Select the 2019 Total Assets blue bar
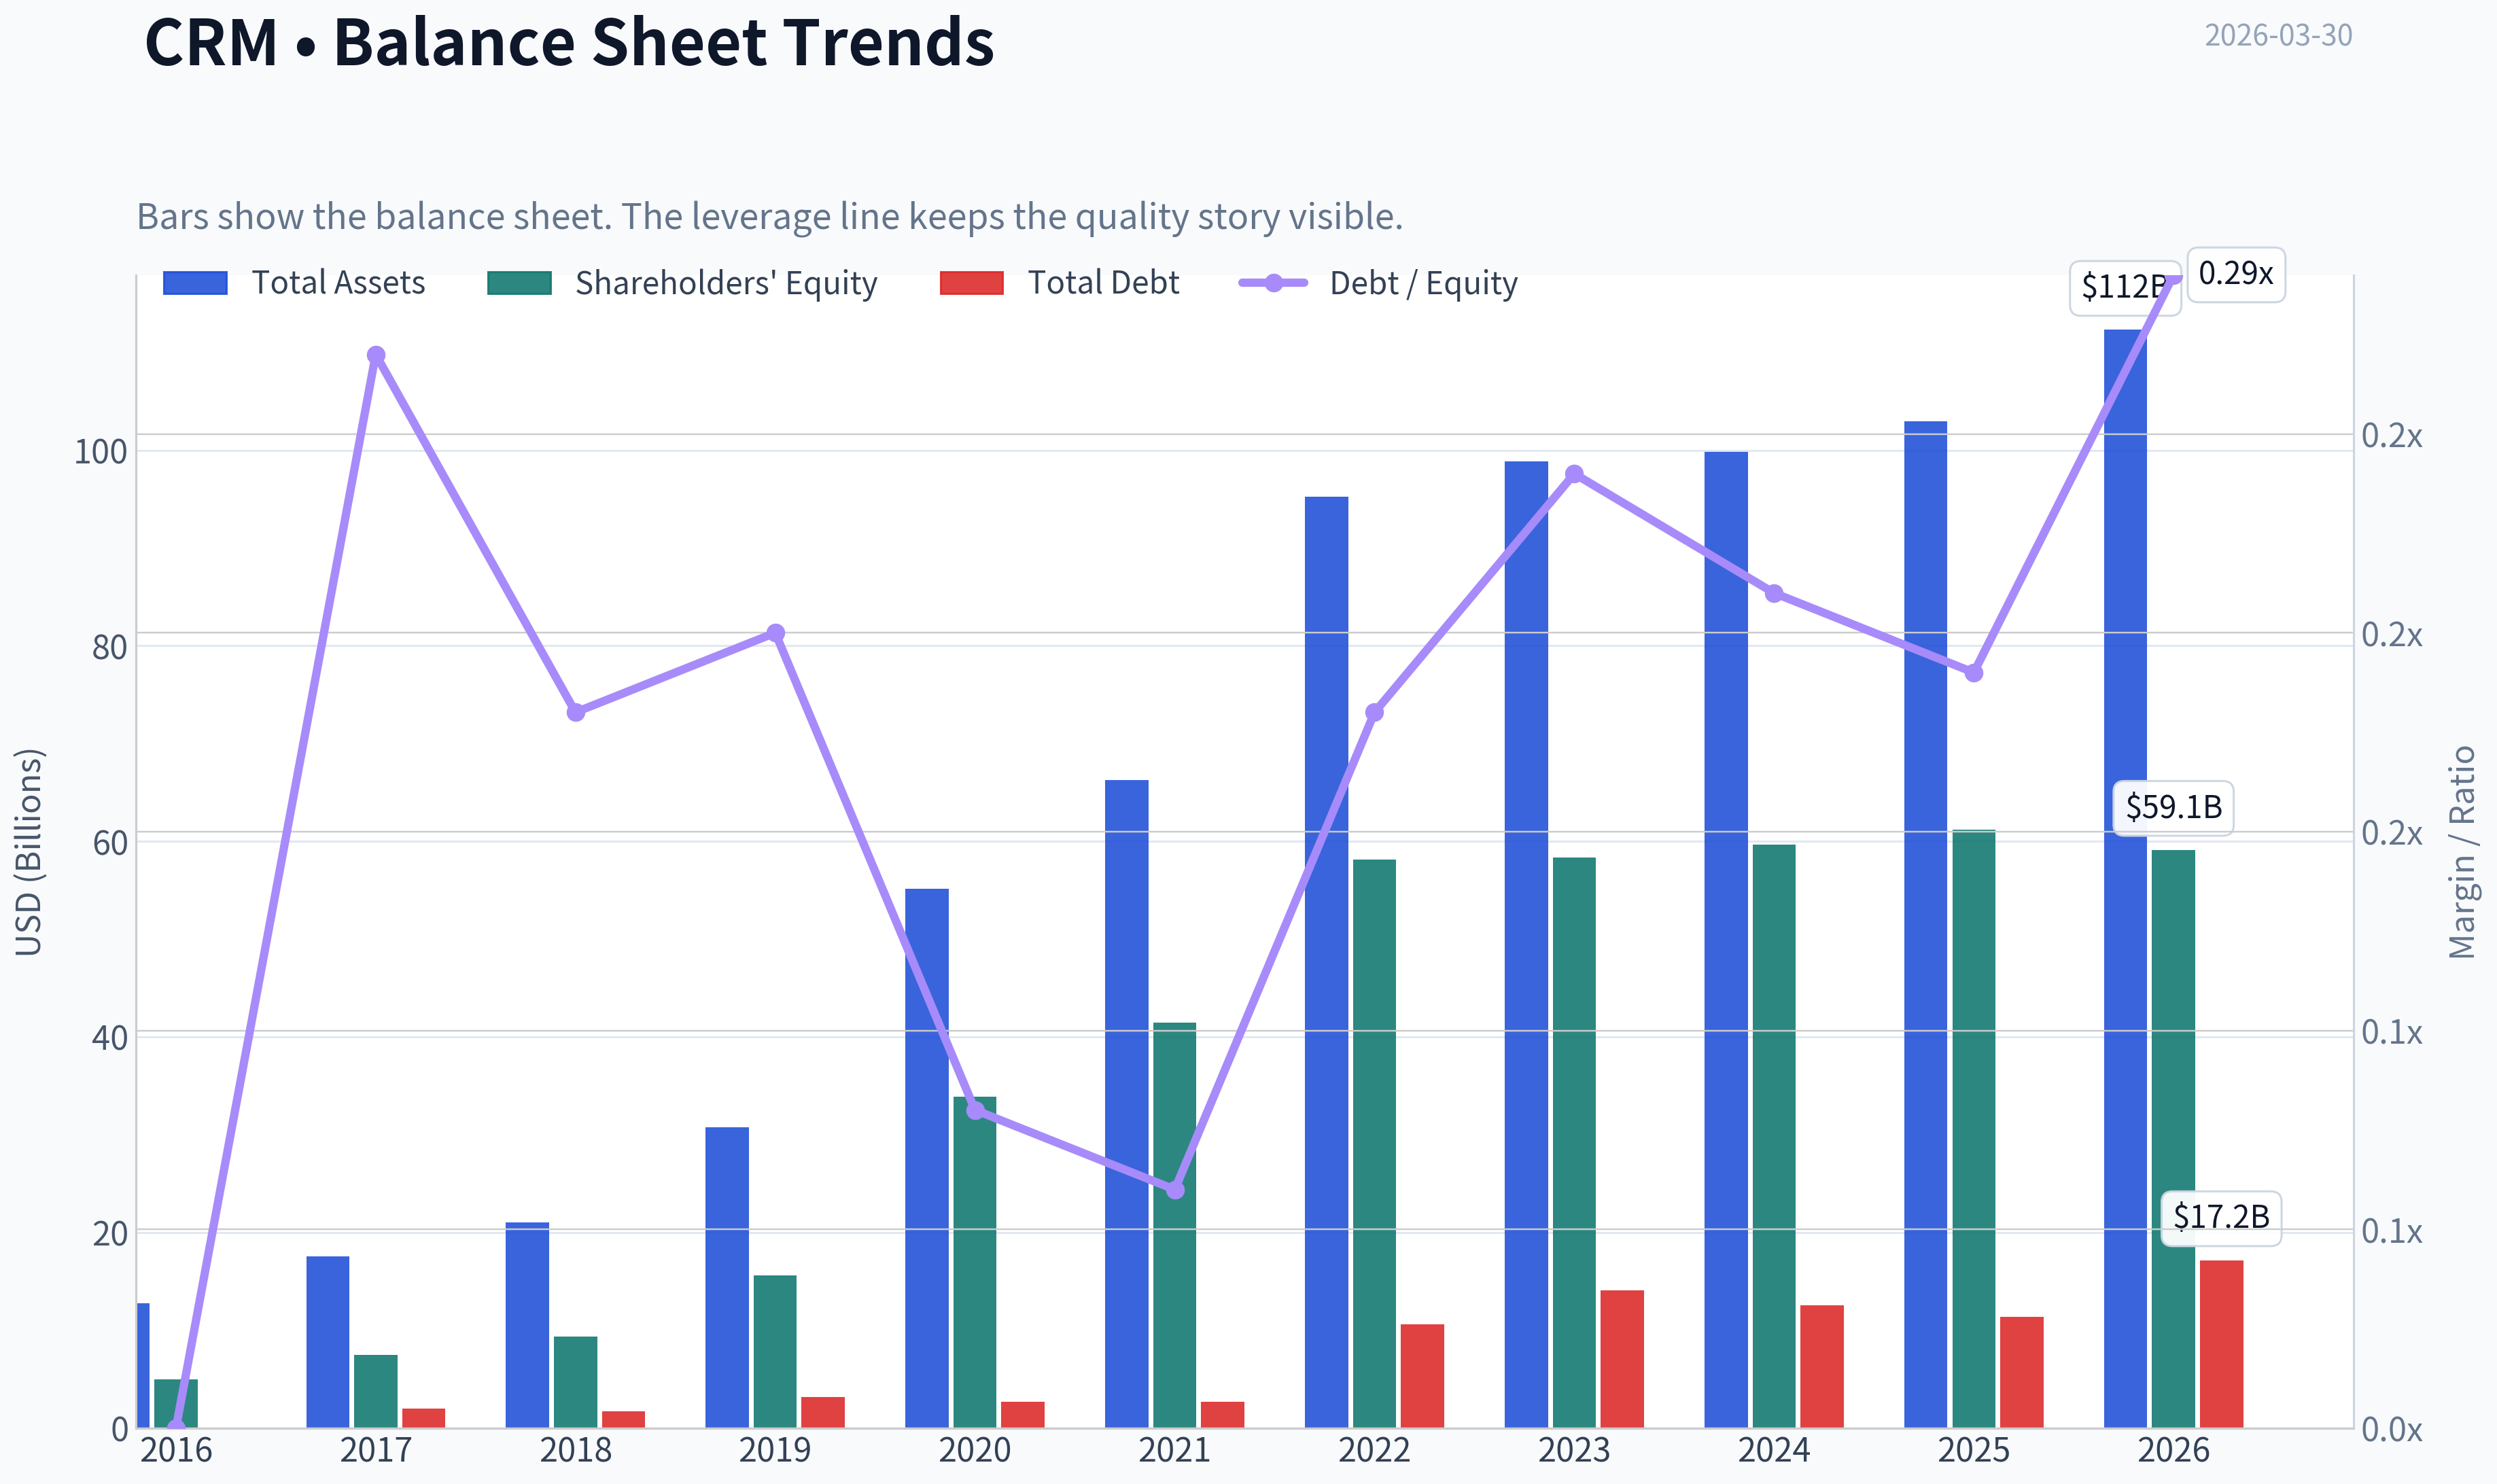2497x1484 pixels. (x=727, y=1277)
